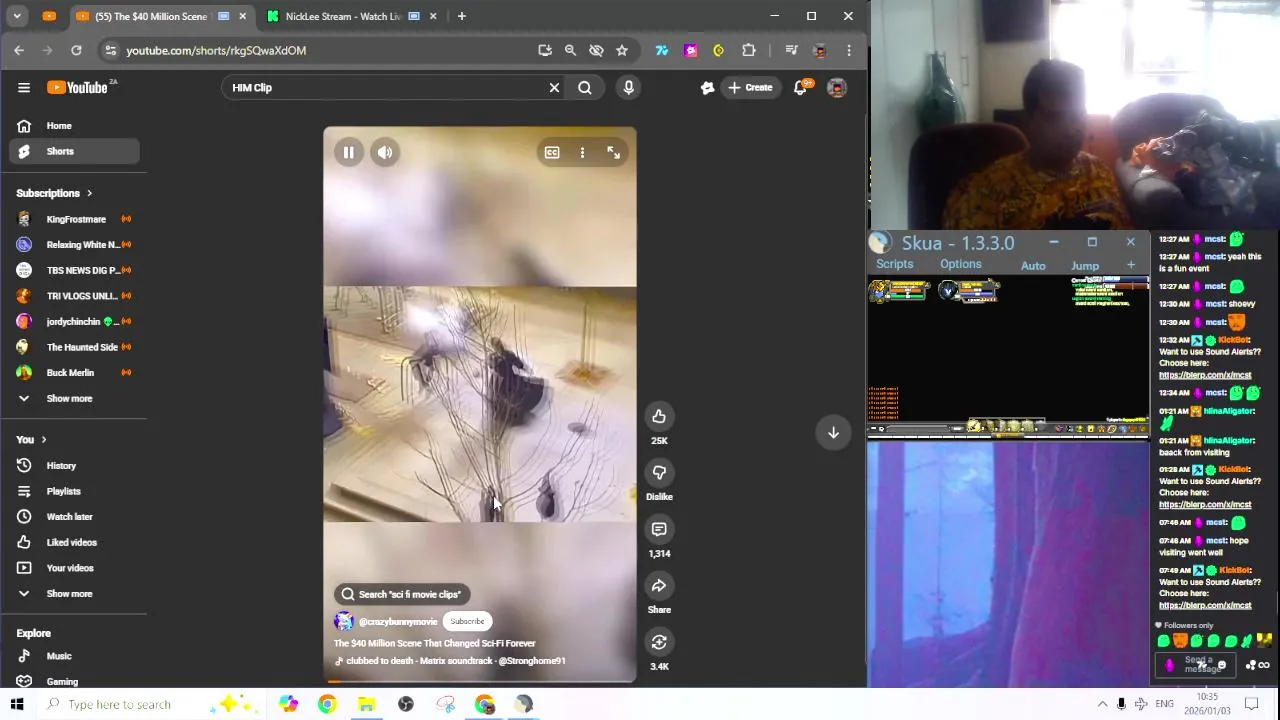Open History in the sidebar
The image size is (1280, 720).
click(x=74, y=466)
